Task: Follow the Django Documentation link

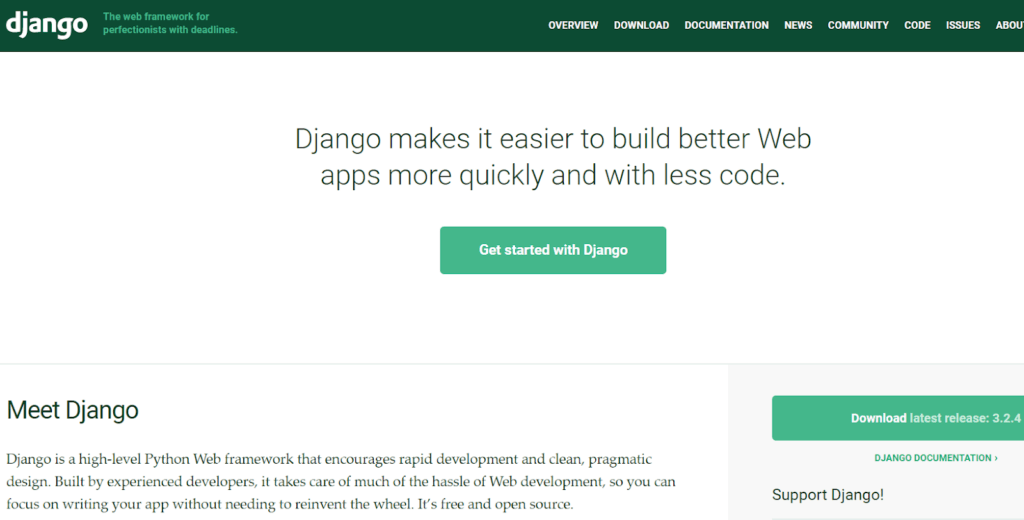Action: coord(936,458)
